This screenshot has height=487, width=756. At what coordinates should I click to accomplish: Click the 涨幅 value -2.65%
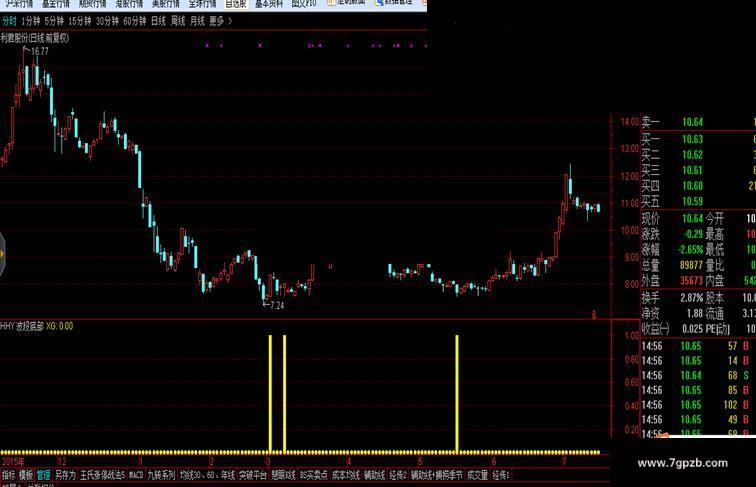pos(690,250)
